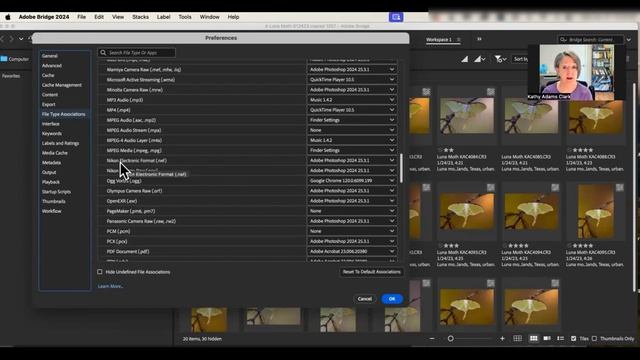Click the Sort by button

pos(520,59)
